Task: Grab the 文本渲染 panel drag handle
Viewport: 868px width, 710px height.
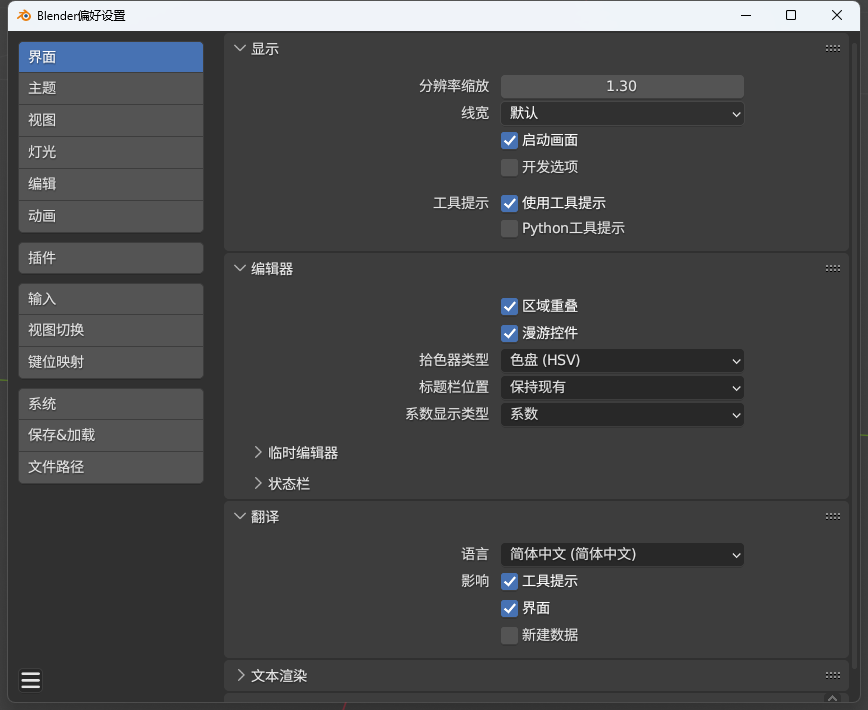Action: [833, 676]
